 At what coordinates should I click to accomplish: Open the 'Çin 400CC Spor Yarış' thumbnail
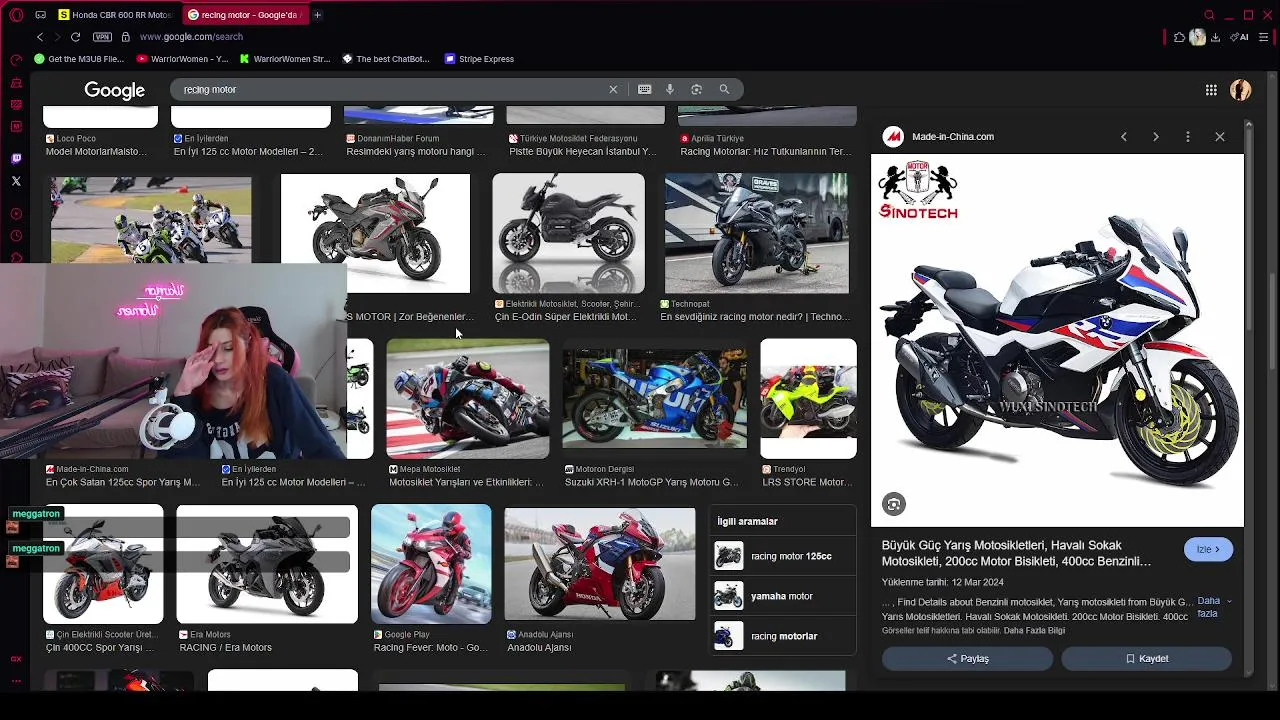103,564
